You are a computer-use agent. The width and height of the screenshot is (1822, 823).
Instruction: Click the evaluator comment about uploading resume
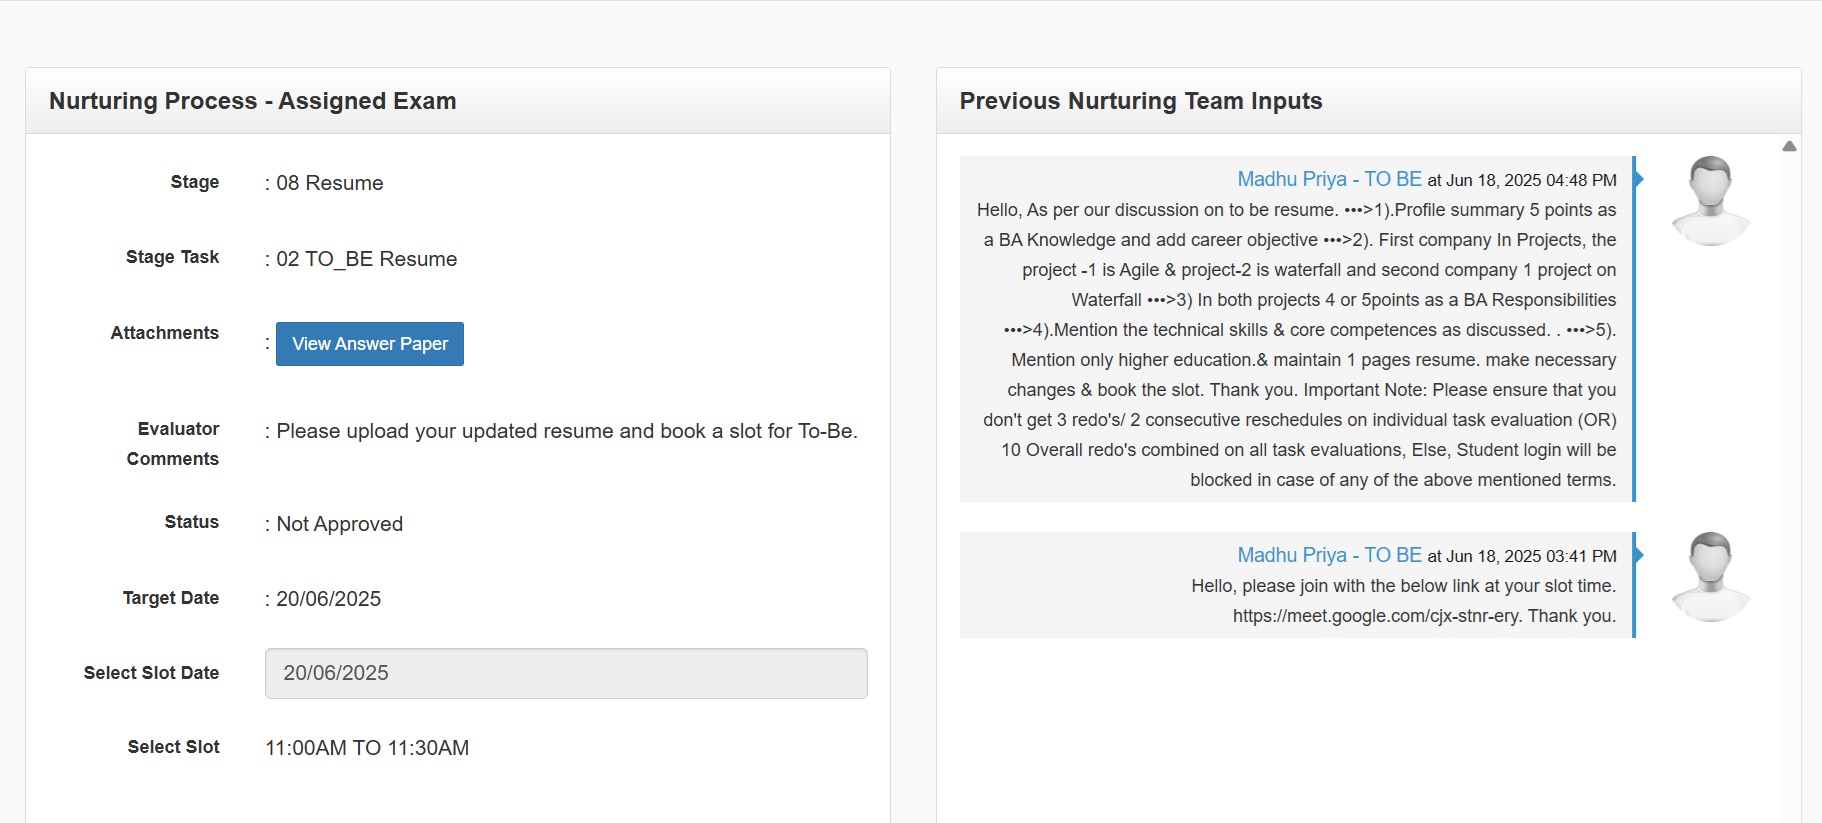(x=566, y=431)
